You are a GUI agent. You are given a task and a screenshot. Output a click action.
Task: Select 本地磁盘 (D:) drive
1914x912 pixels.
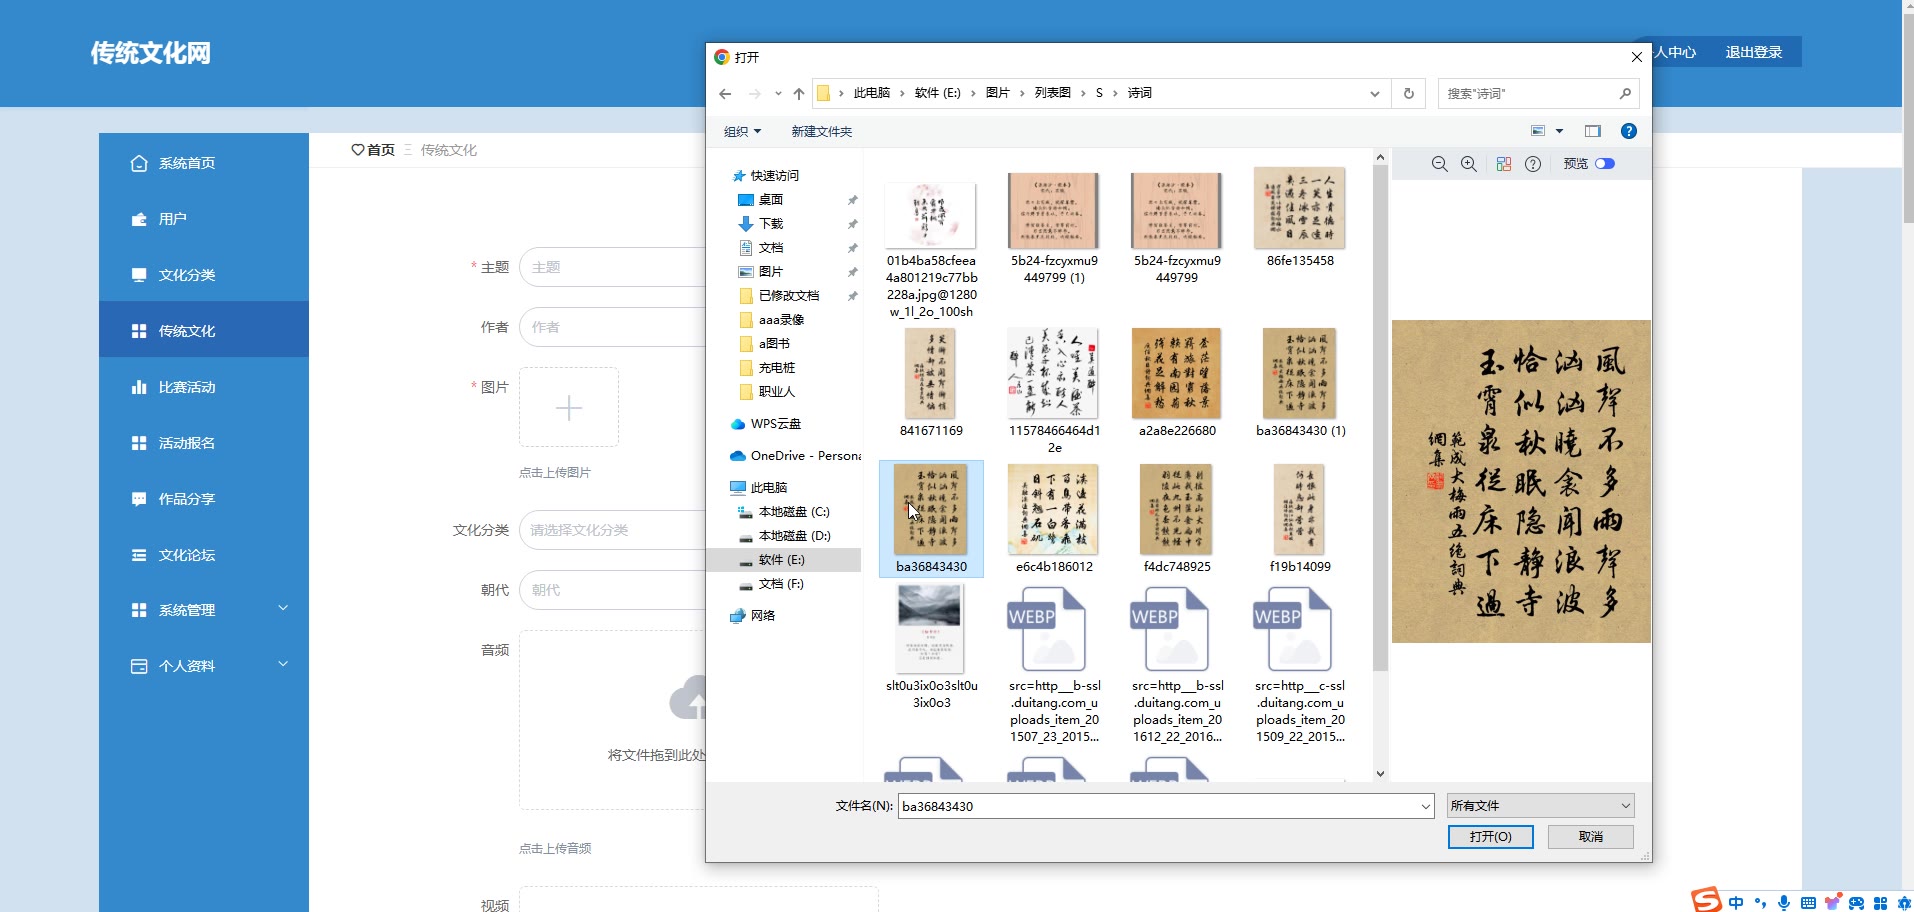click(794, 536)
